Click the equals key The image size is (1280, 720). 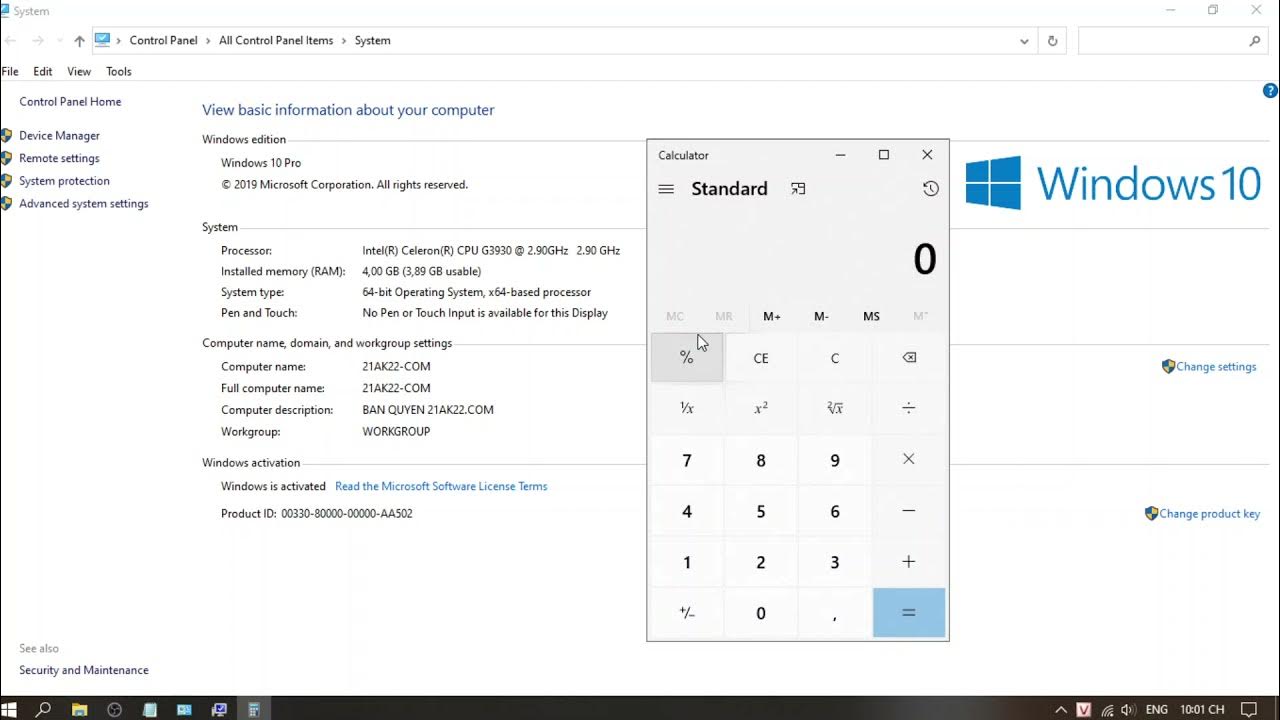coord(909,613)
